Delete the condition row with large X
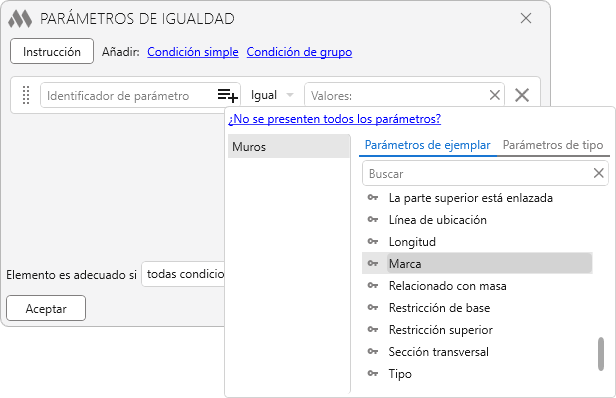The height and width of the screenshot is (398, 616). (522, 95)
